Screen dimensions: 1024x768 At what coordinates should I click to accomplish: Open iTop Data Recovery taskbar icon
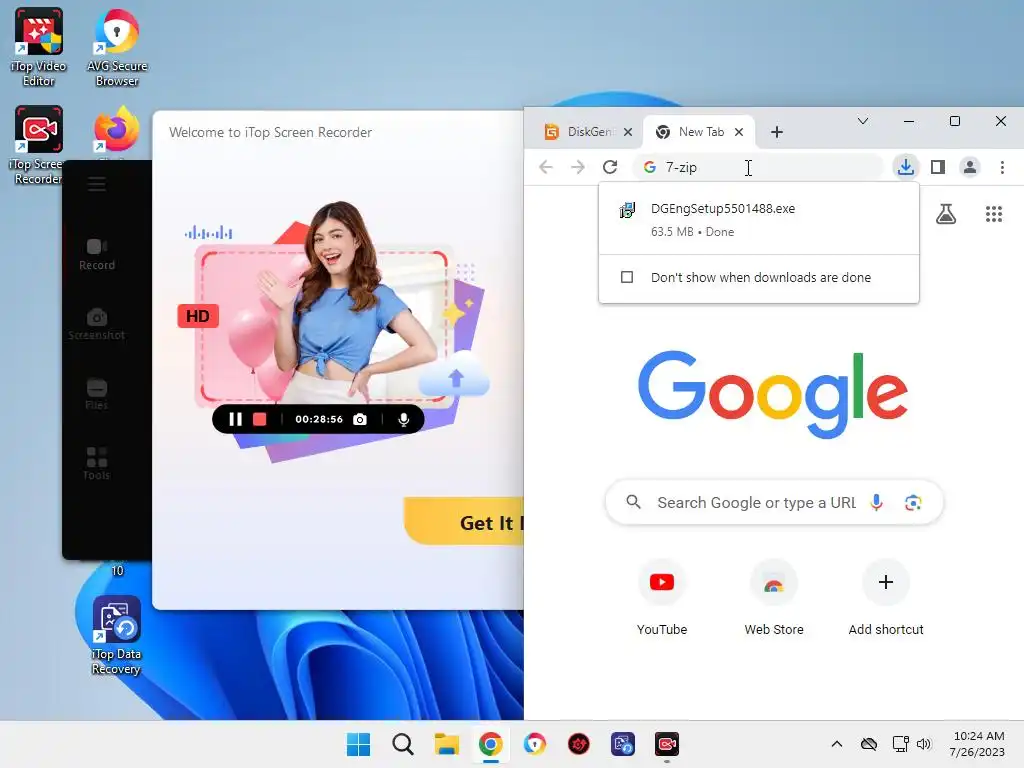click(622, 744)
